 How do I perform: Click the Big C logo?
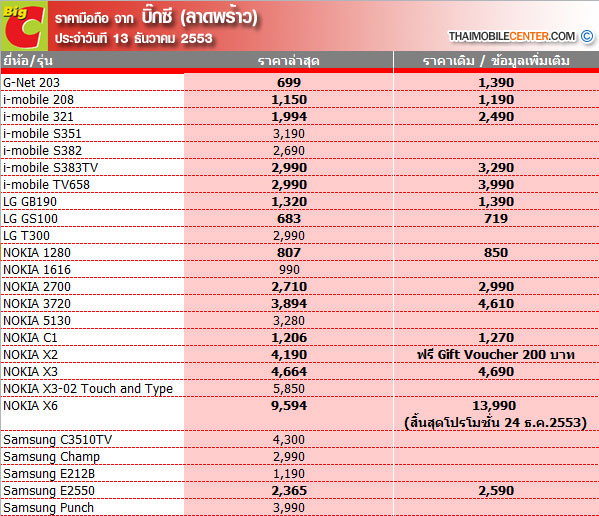point(24,26)
